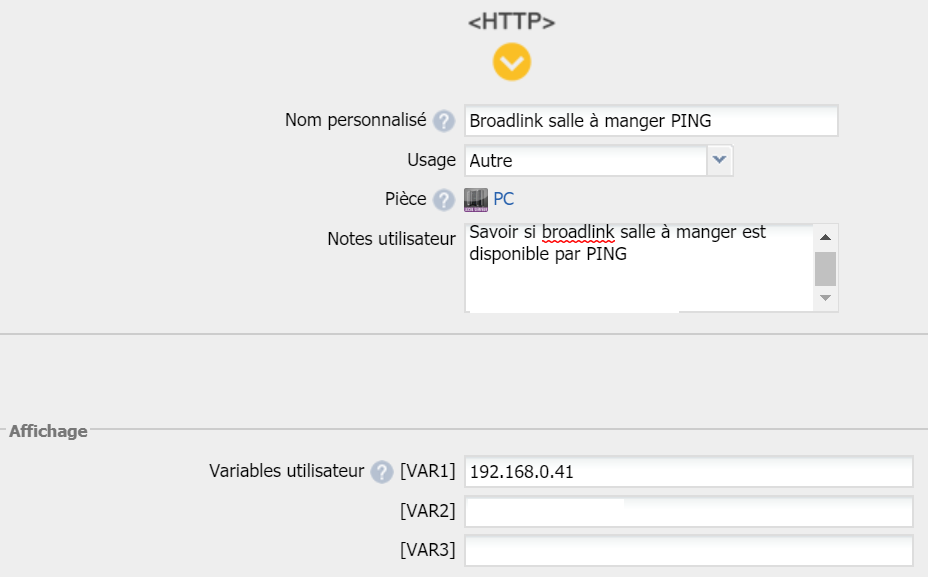928x577 pixels.
Task: Click the room picture icon next to PC
Action: pos(476,200)
